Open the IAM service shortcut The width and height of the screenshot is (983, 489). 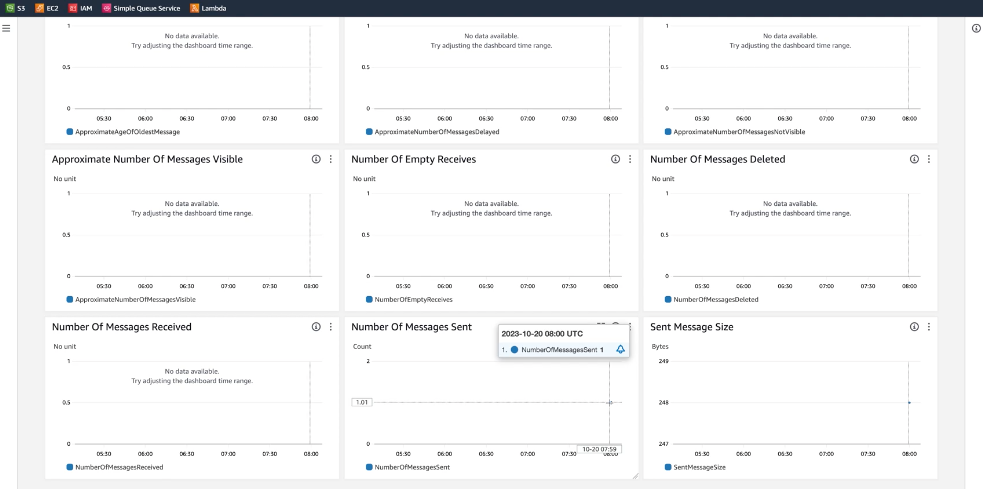click(x=81, y=8)
